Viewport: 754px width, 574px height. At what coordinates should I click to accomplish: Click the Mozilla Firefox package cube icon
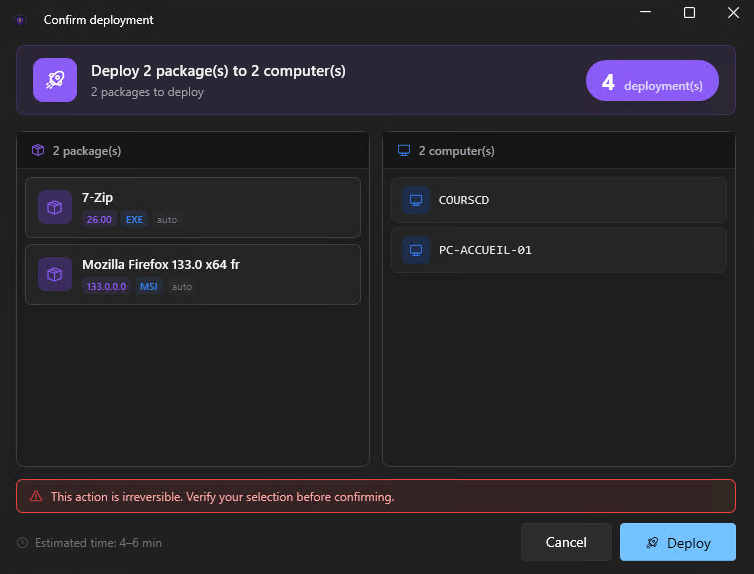(x=55, y=274)
